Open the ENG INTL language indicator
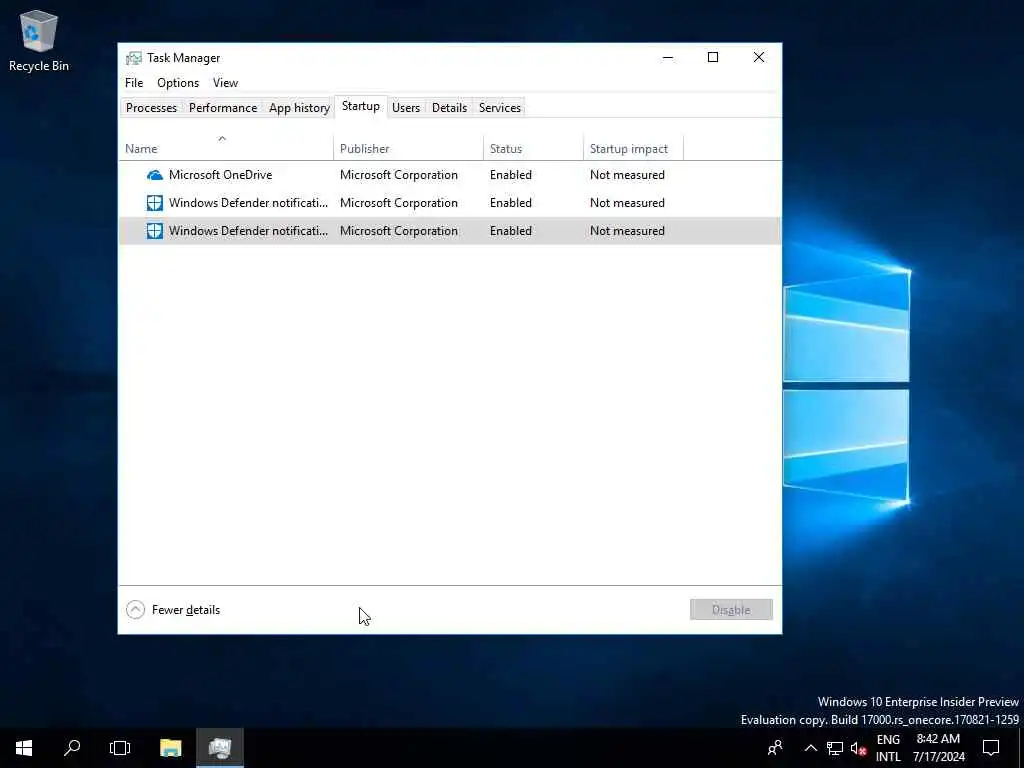1024x768 pixels. (888, 748)
